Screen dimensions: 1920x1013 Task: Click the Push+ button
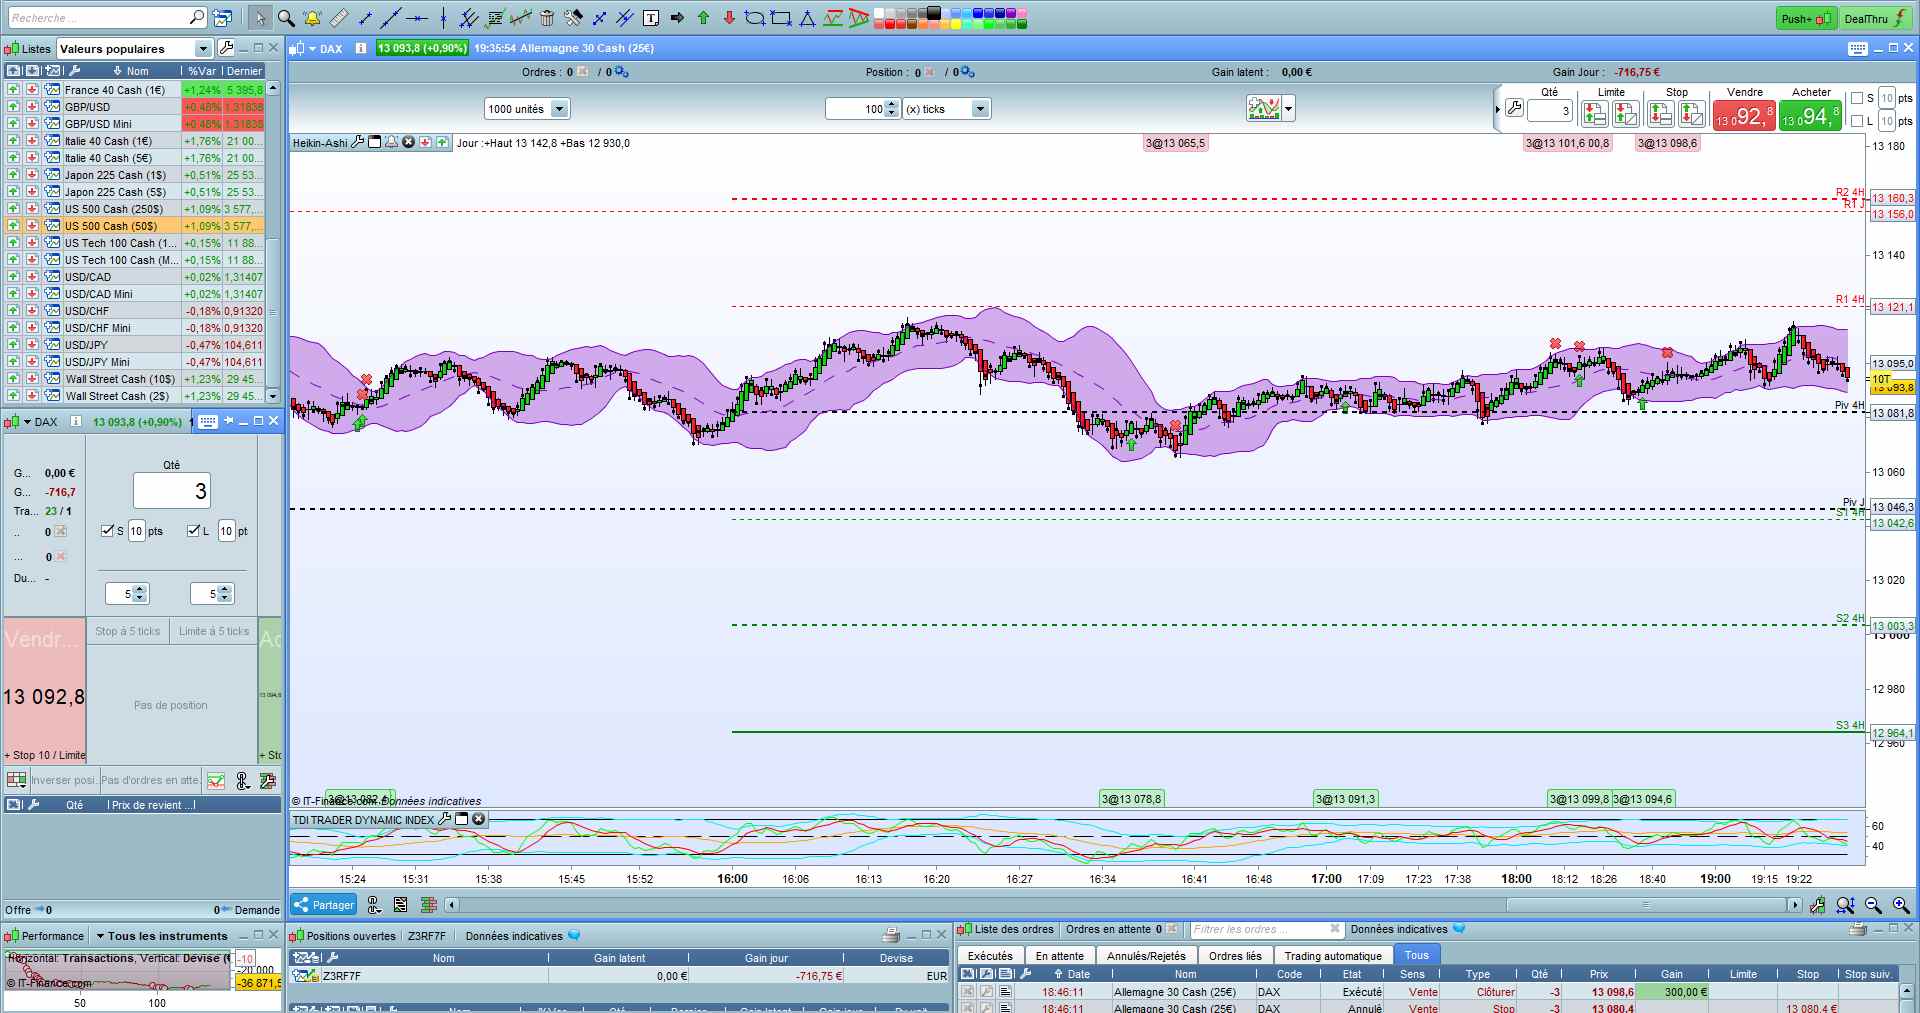(1807, 18)
